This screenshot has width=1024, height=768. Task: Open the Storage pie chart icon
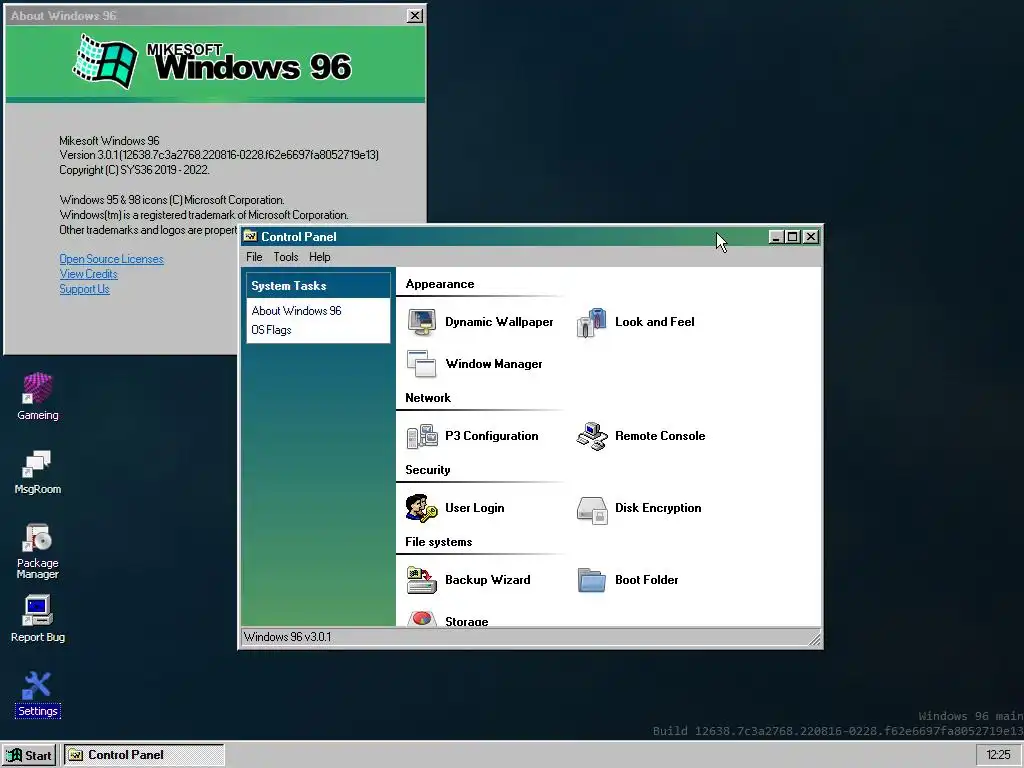(x=422, y=618)
